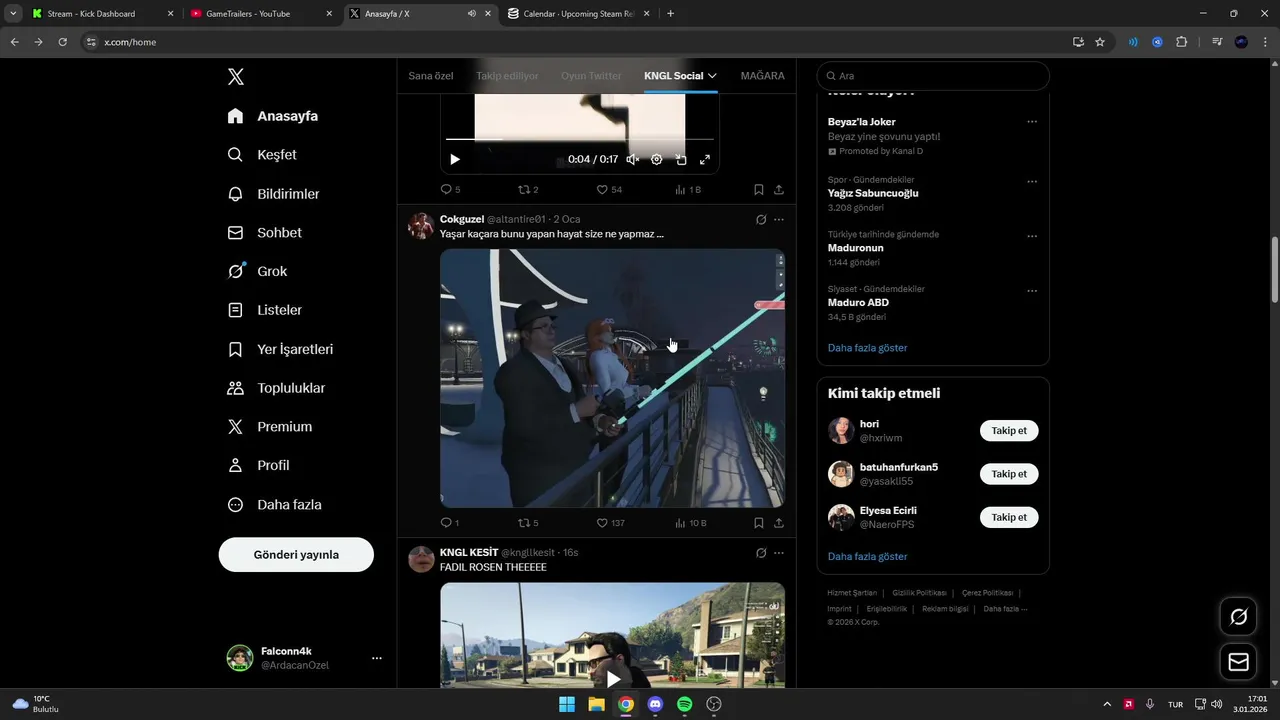The height and width of the screenshot is (720, 1280).
Task: Open Grok actions on KNGL KESİT post
Action: (761, 553)
